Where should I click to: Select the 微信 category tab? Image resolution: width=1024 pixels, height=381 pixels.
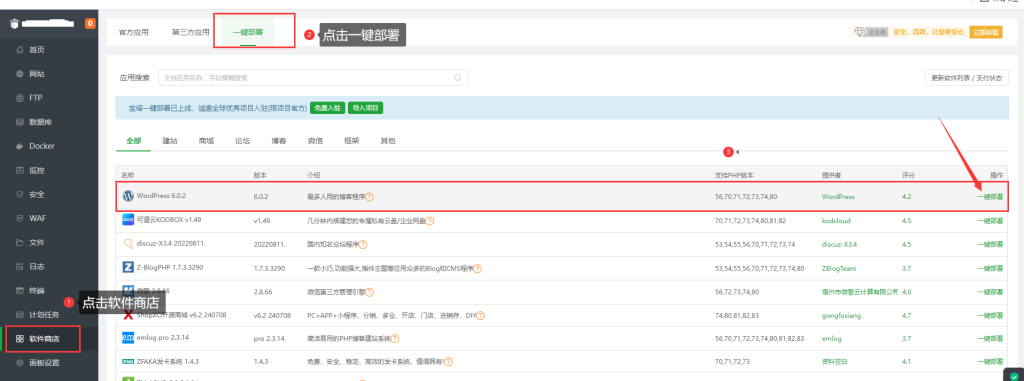coord(315,141)
